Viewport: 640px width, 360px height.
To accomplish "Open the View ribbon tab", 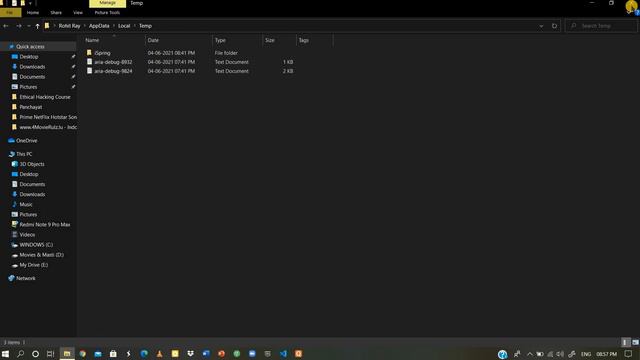I will tap(78, 13).
